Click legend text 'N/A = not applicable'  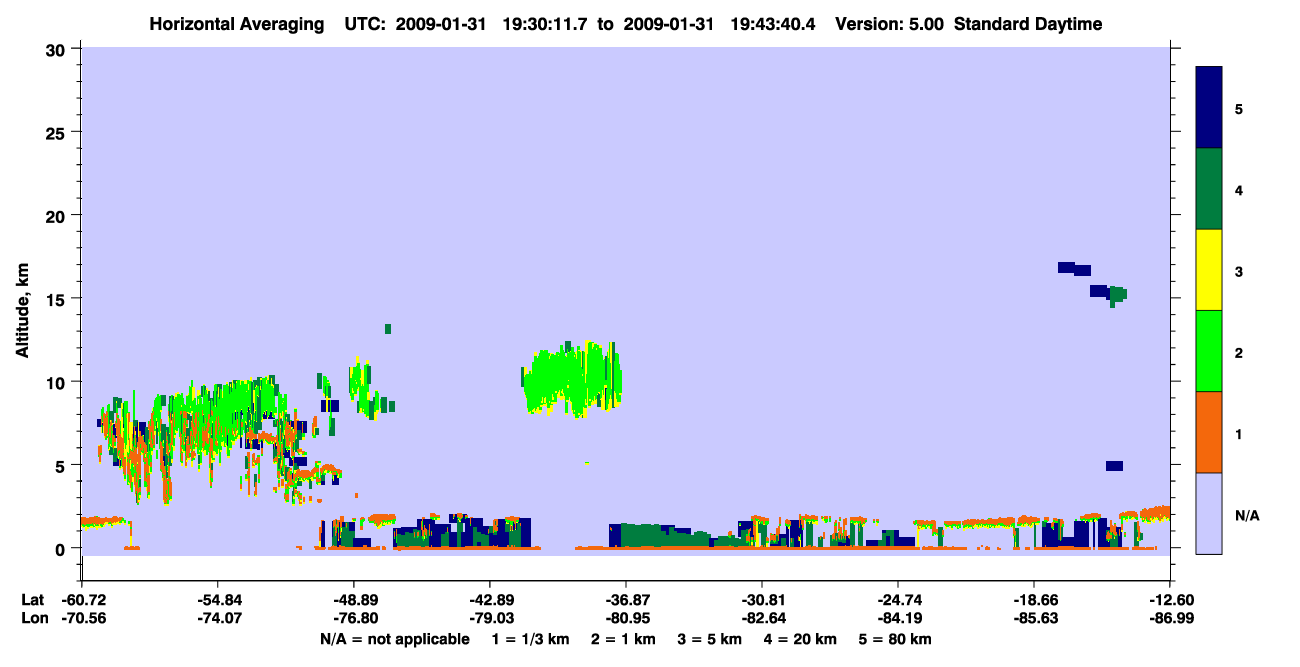pyautogui.click(x=395, y=639)
